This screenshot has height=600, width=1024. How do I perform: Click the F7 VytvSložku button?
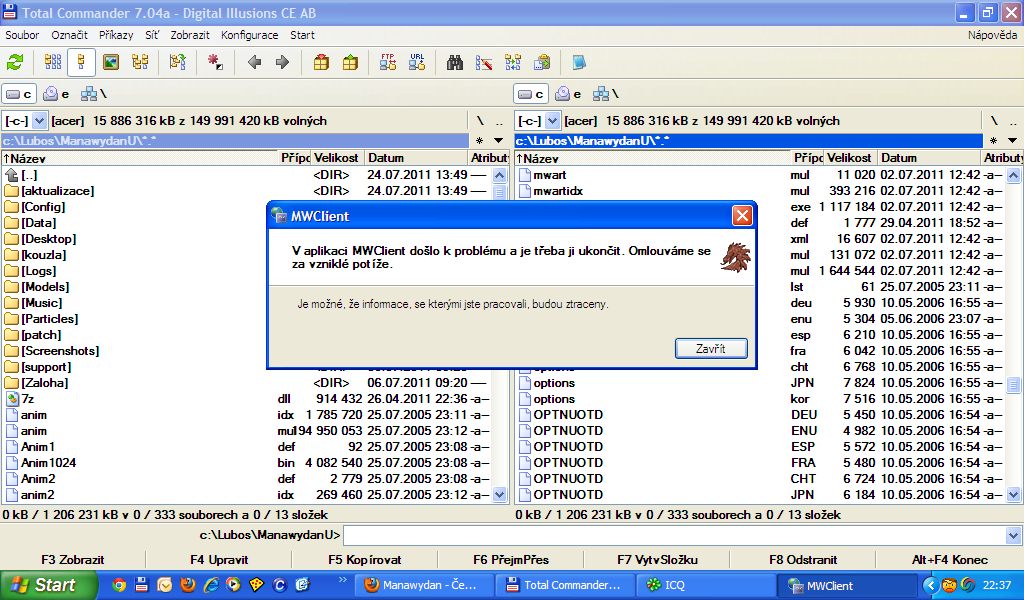[657, 560]
